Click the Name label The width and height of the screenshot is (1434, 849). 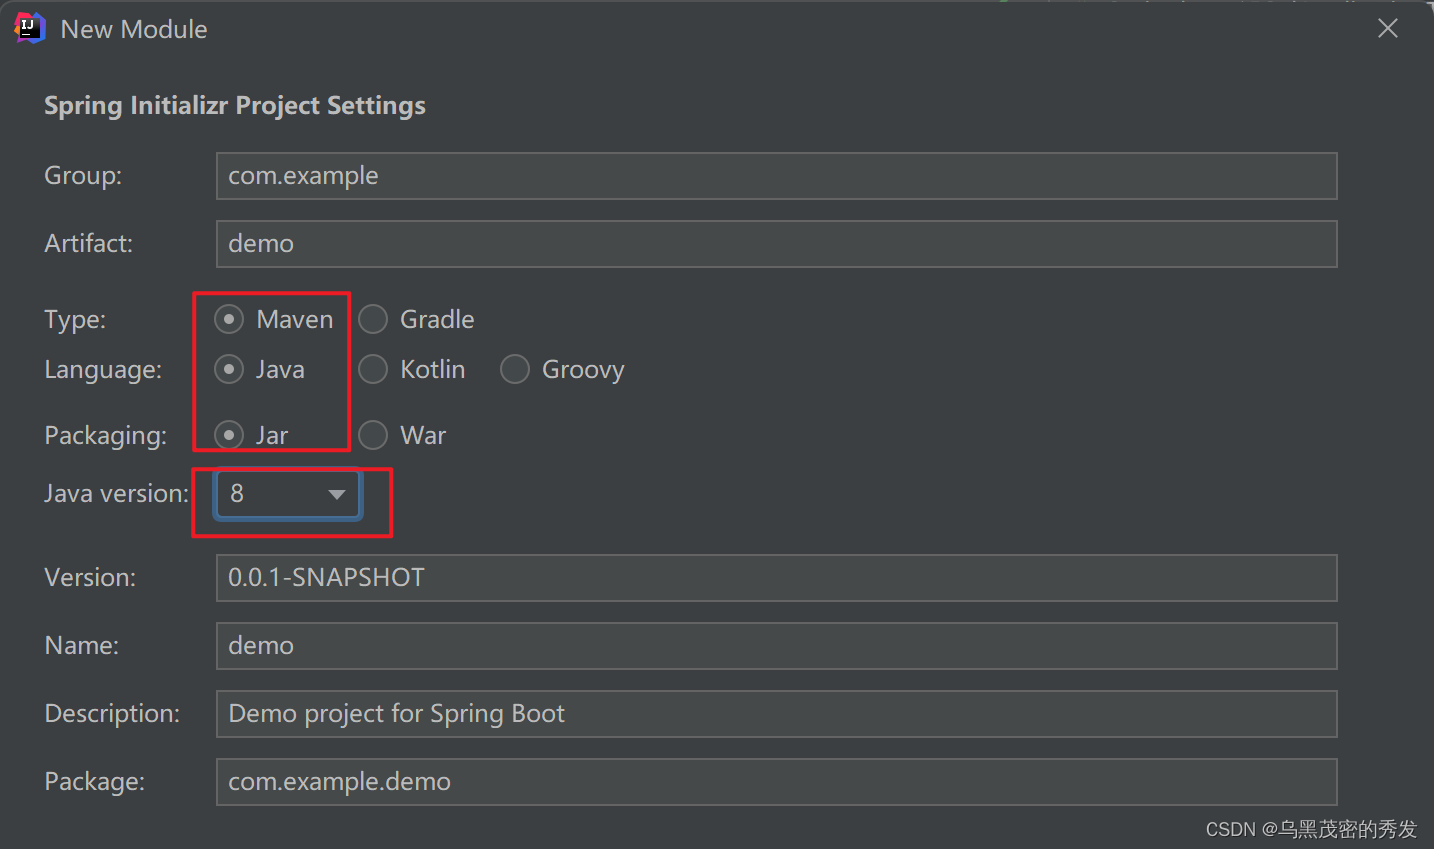tap(82, 645)
